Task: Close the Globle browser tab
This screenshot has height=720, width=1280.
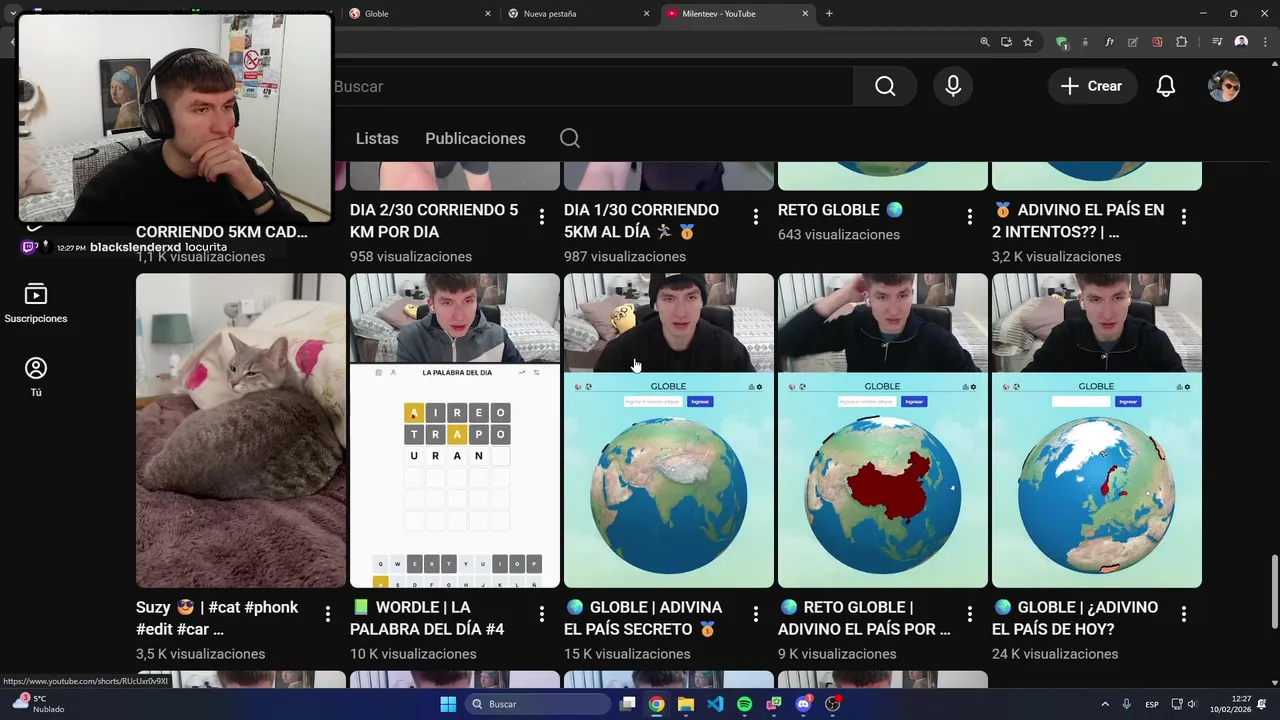Action: pos(488,13)
